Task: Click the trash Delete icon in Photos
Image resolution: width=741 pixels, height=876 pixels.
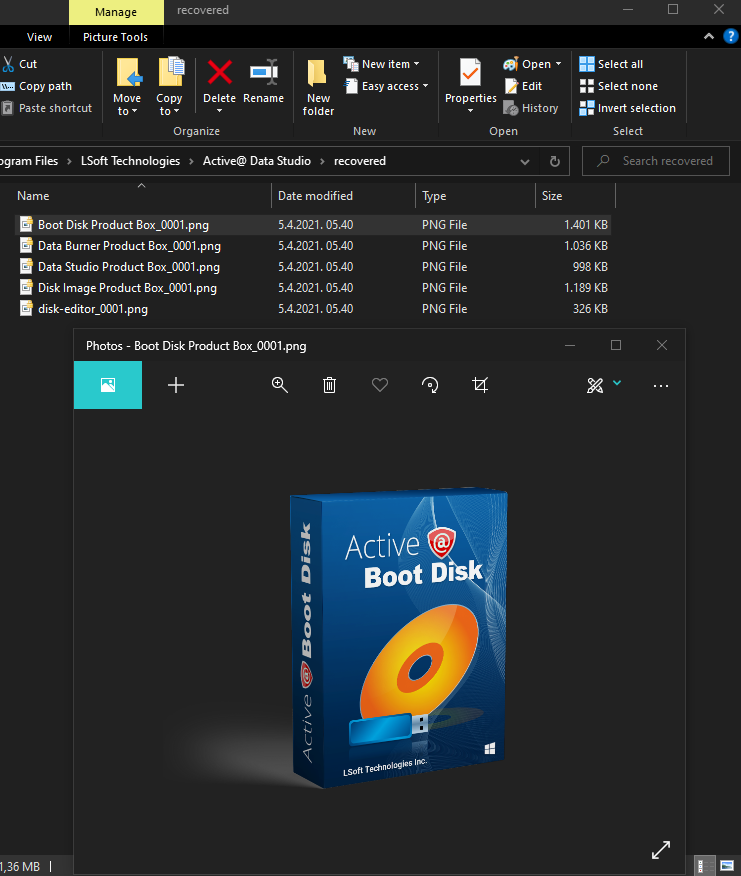Action: pos(330,385)
